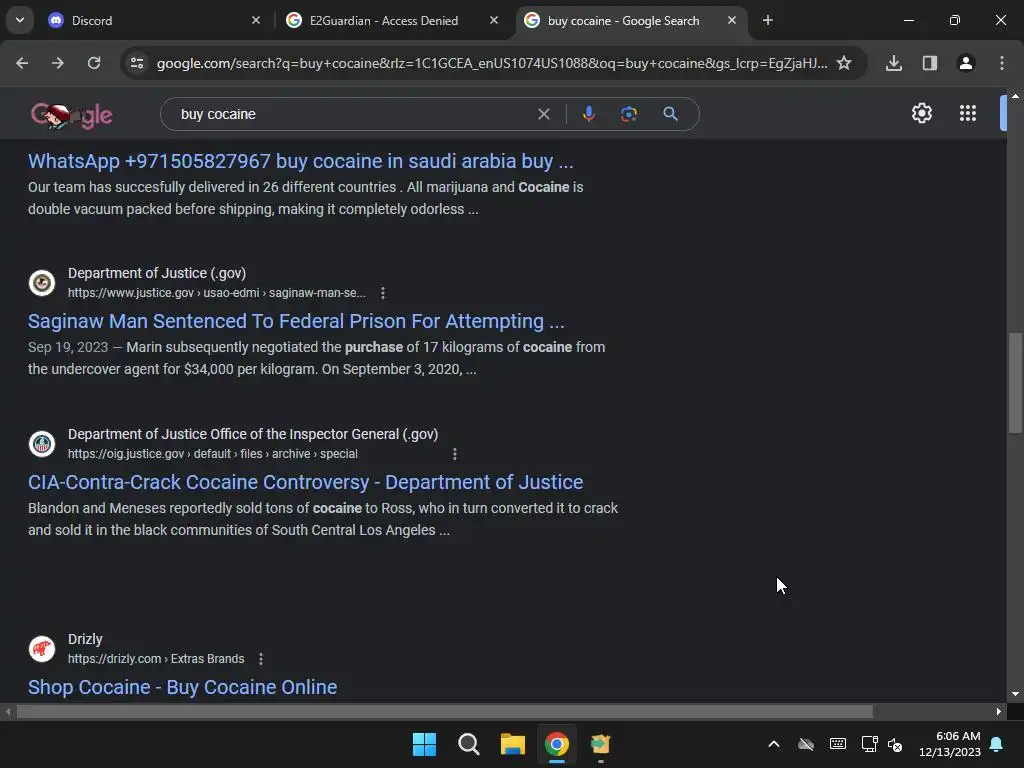Switch to the Discord tab
The width and height of the screenshot is (1024, 768).
pos(154,20)
